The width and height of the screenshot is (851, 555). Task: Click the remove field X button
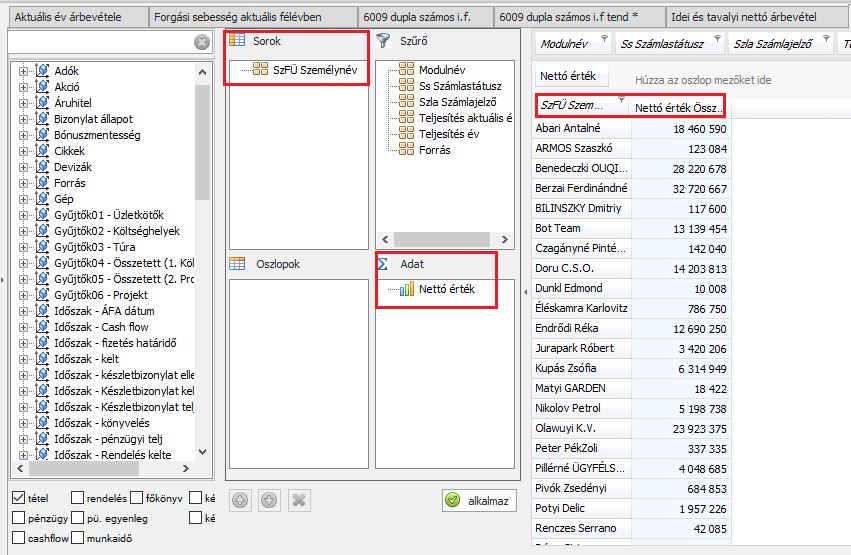tap(299, 500)
